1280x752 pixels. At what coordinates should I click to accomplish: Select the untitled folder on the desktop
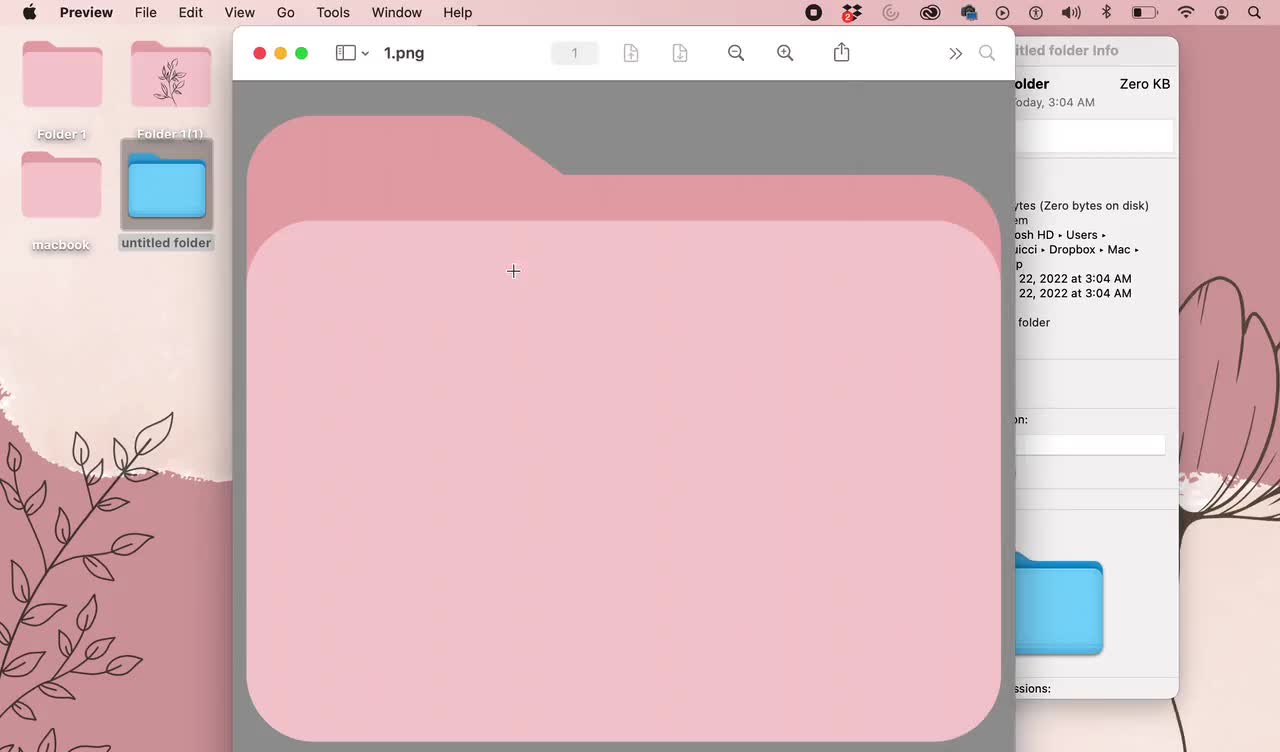point(166,187)
